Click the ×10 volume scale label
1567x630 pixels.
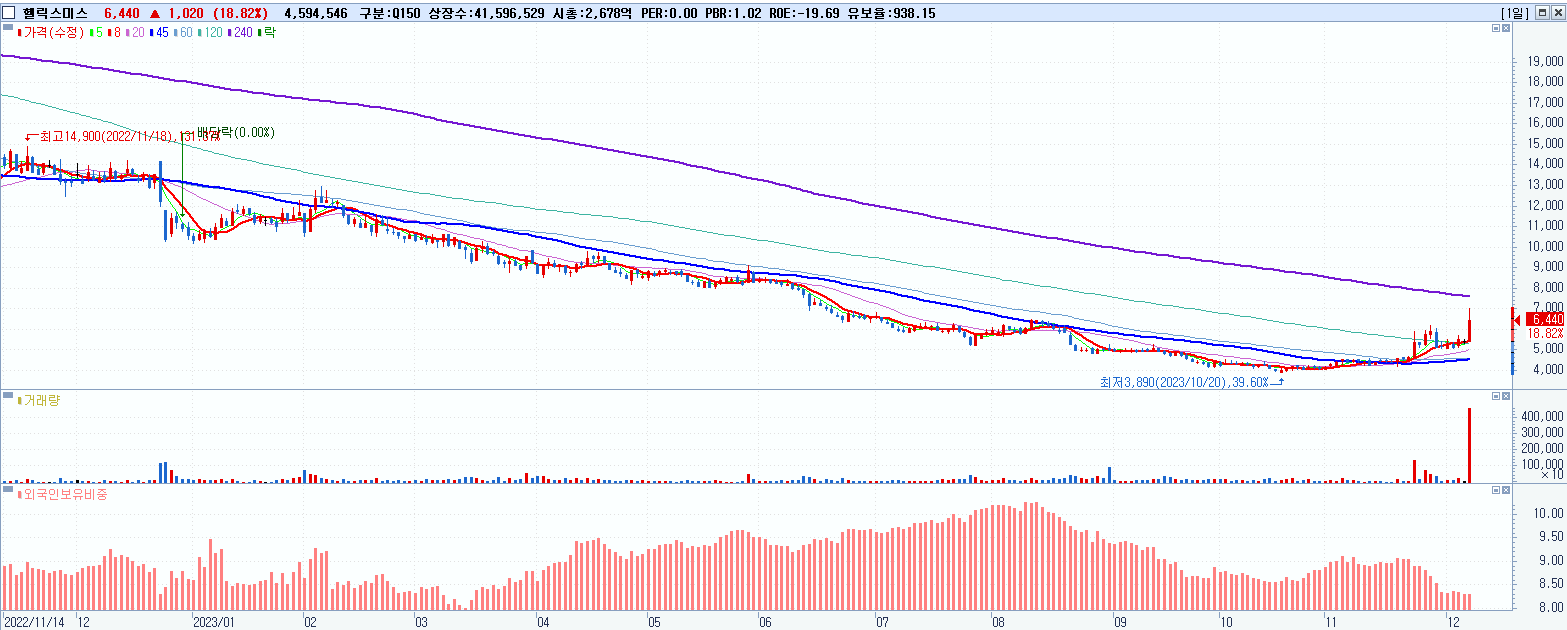pyautogui.click(x=1553, y=477)
